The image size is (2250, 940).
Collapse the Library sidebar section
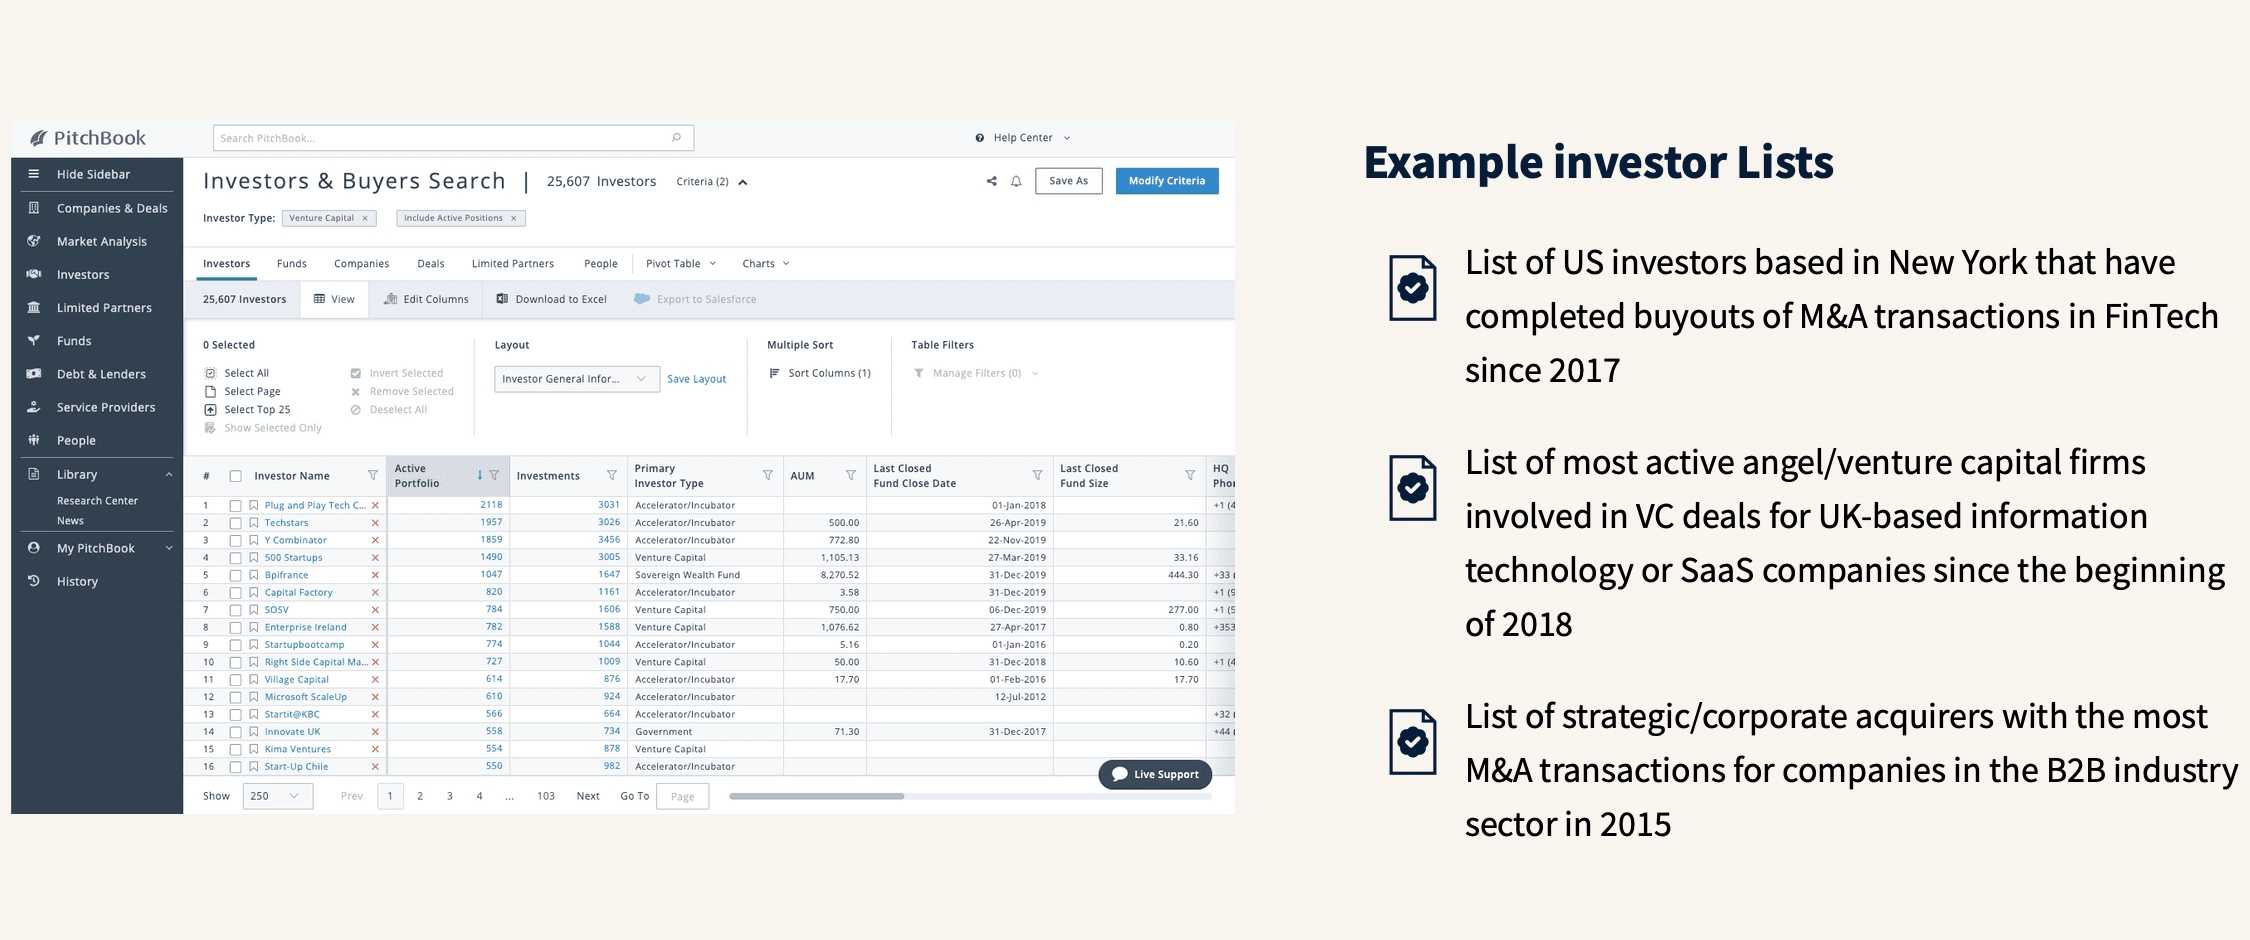[168, 474]
